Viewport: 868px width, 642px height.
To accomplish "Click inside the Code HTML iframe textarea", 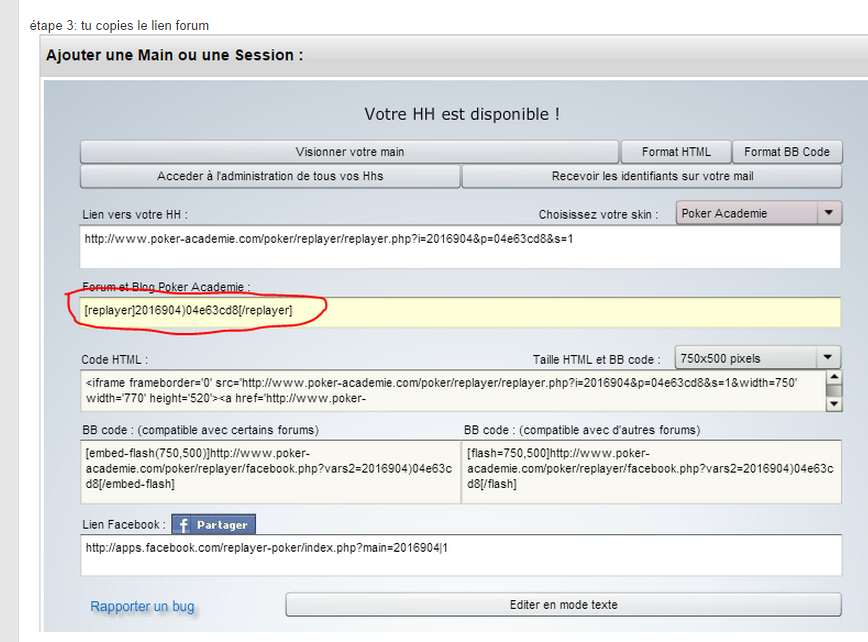I will tap(453, 391).
